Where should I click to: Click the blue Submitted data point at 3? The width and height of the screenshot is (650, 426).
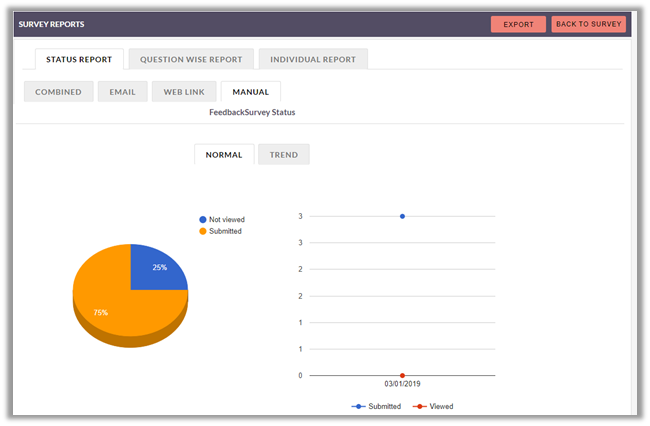pyautogui.click(x=402, y=216)
